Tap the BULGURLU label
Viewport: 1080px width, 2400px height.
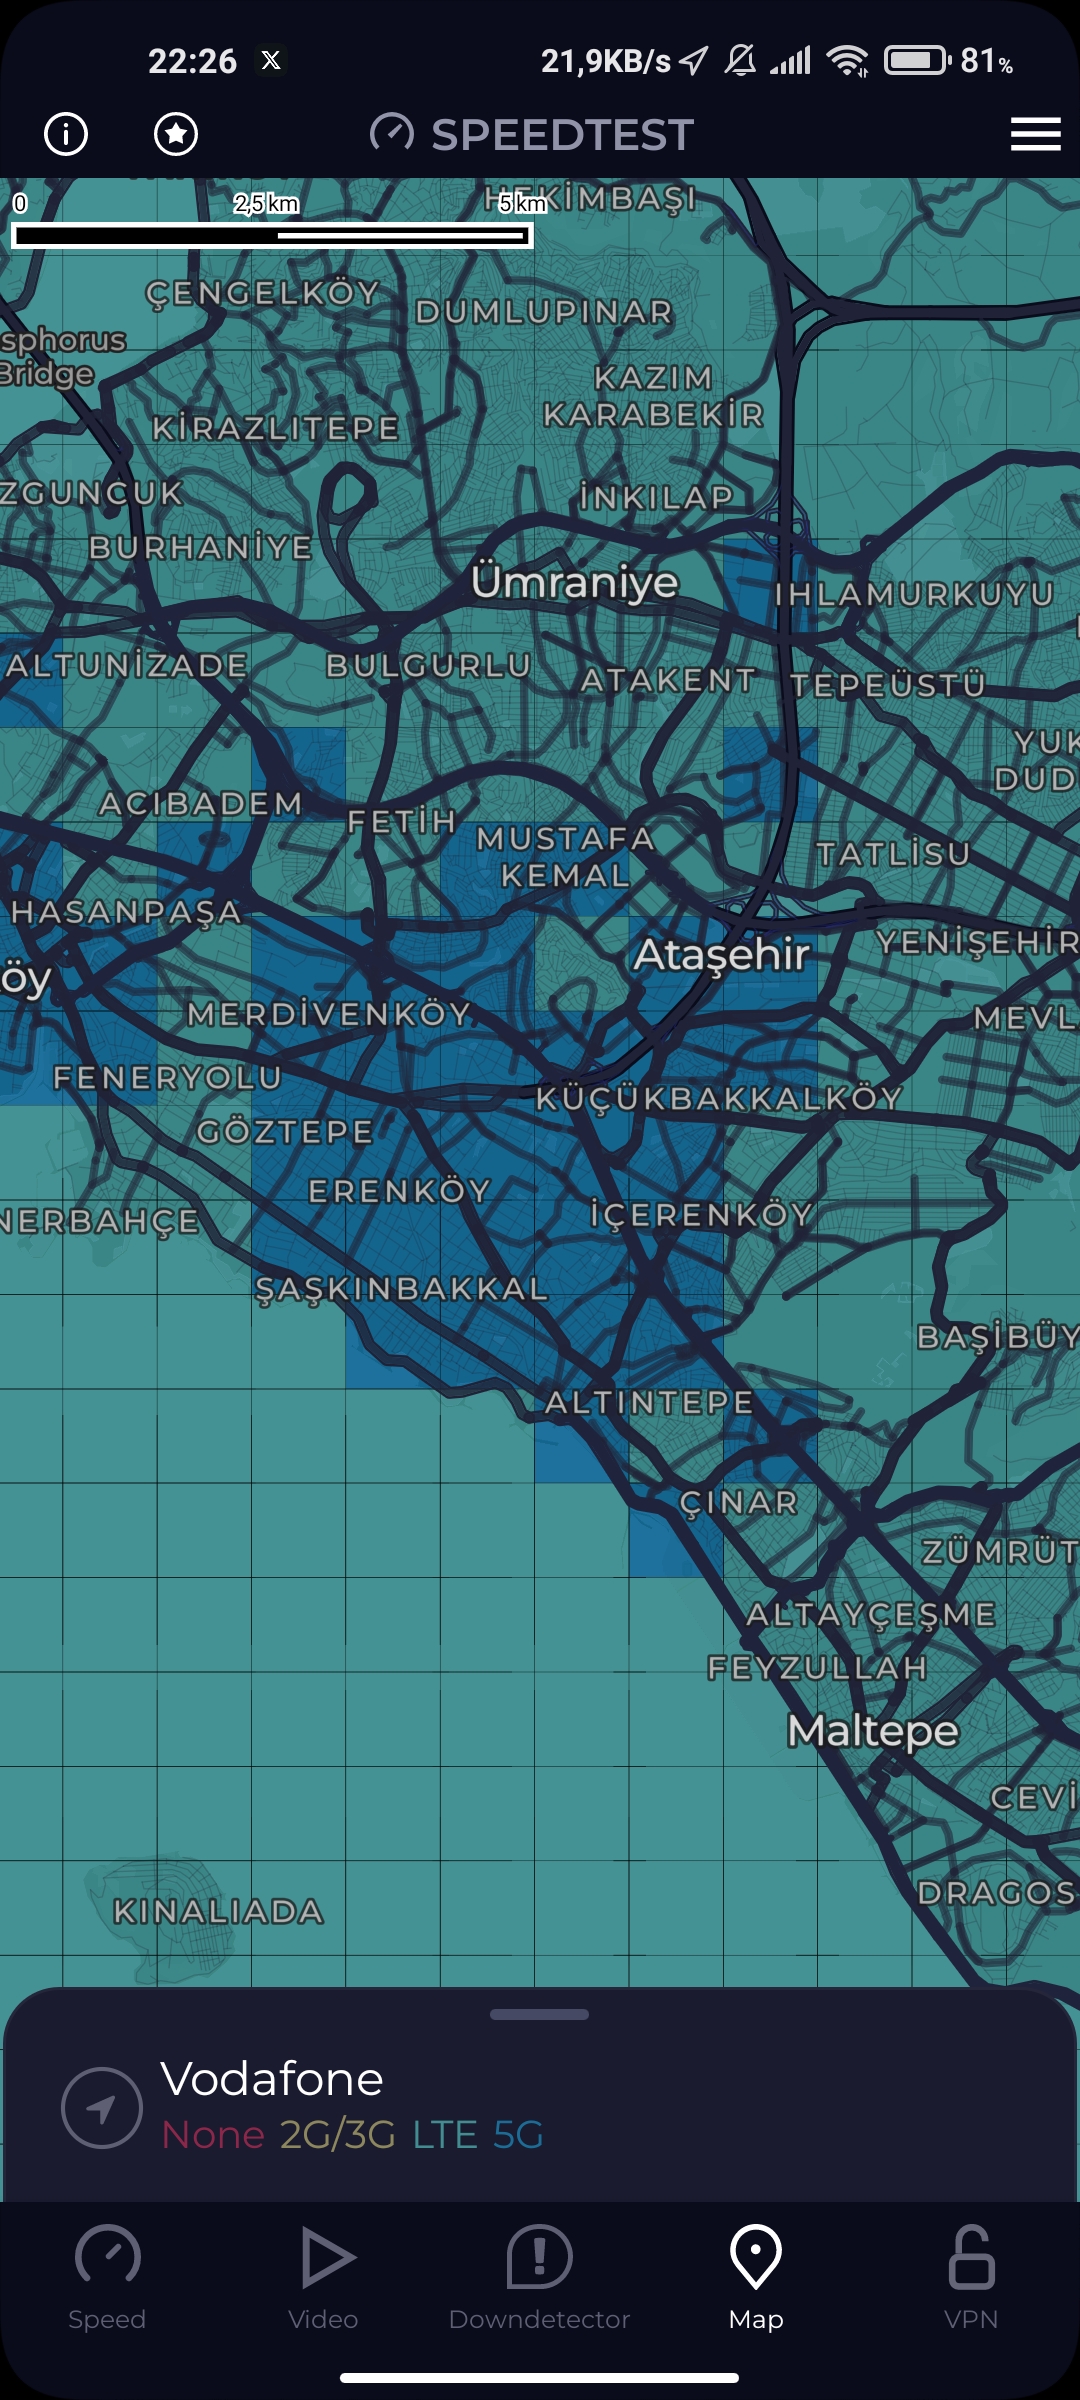click(429, 665)
